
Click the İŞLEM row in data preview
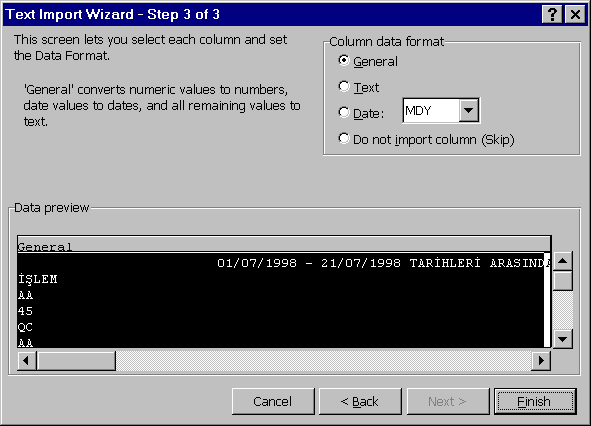tap(281, 279)
